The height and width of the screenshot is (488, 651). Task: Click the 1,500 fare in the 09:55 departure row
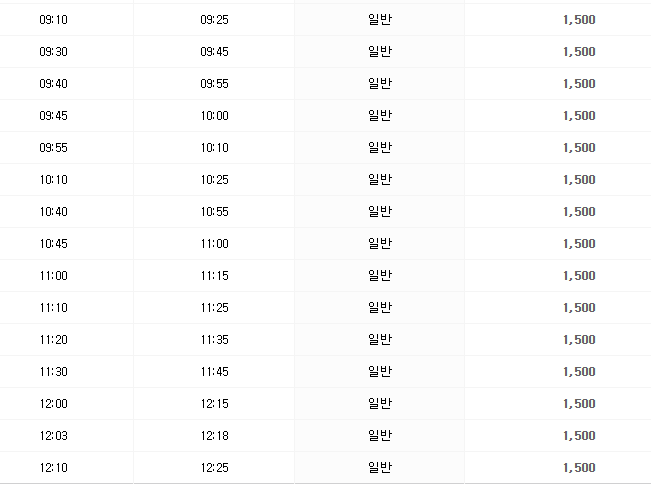(x=579, y=148)
